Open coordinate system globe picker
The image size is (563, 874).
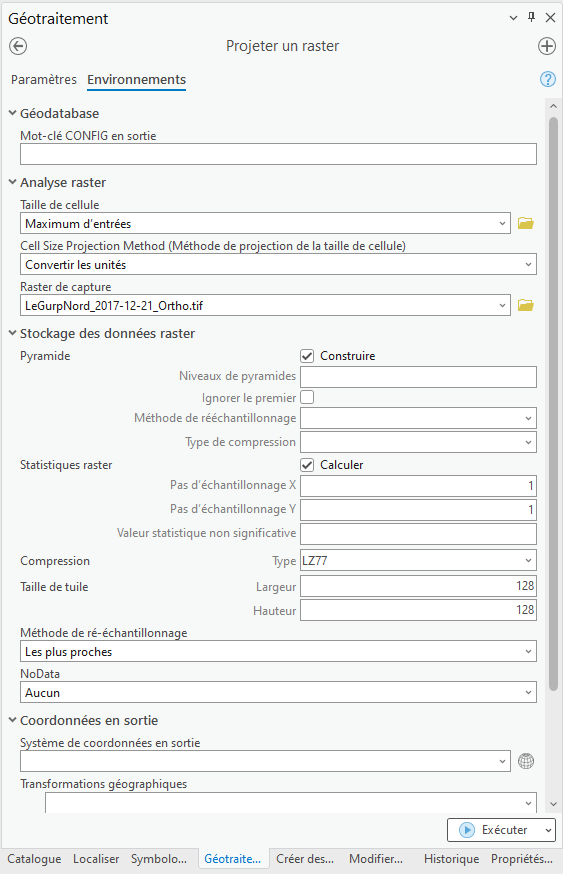[526, 761]
